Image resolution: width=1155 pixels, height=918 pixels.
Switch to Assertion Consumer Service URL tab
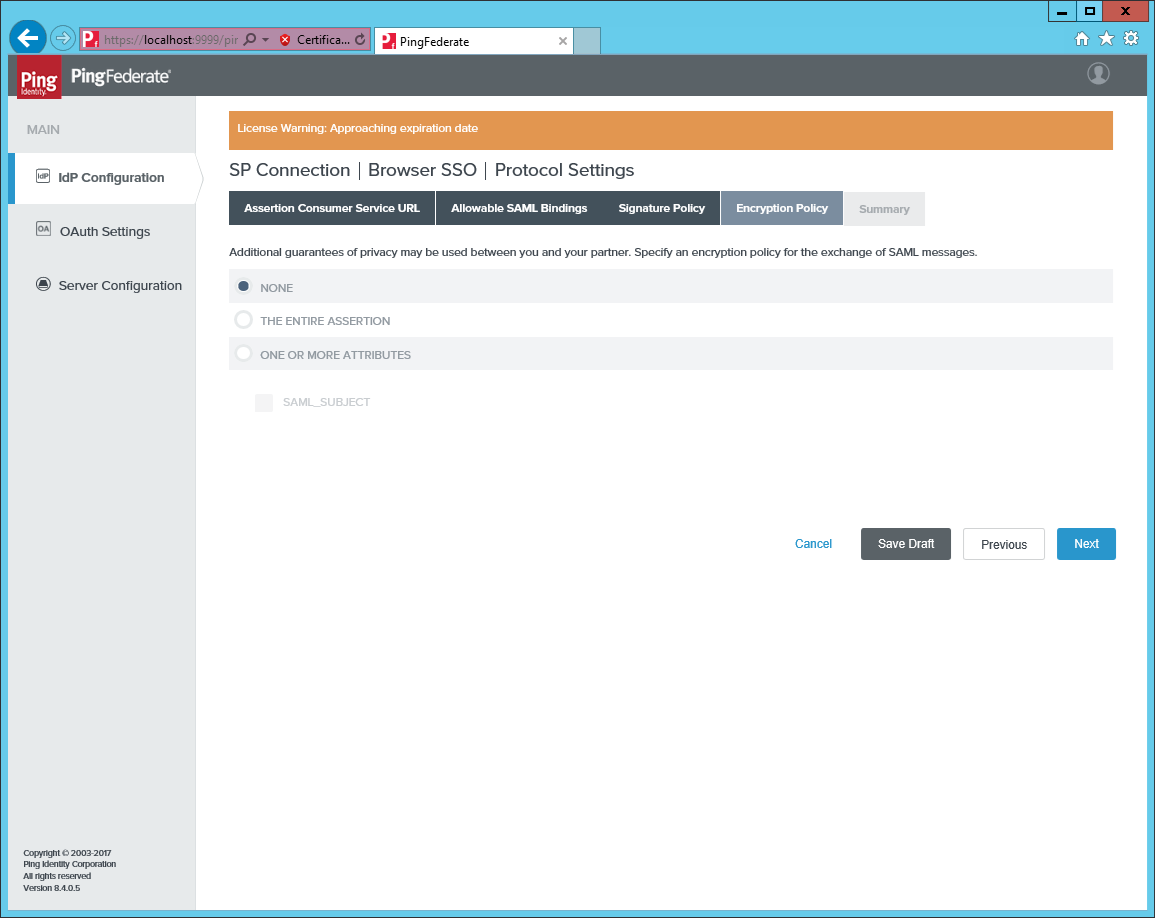(x=332, y=209)
